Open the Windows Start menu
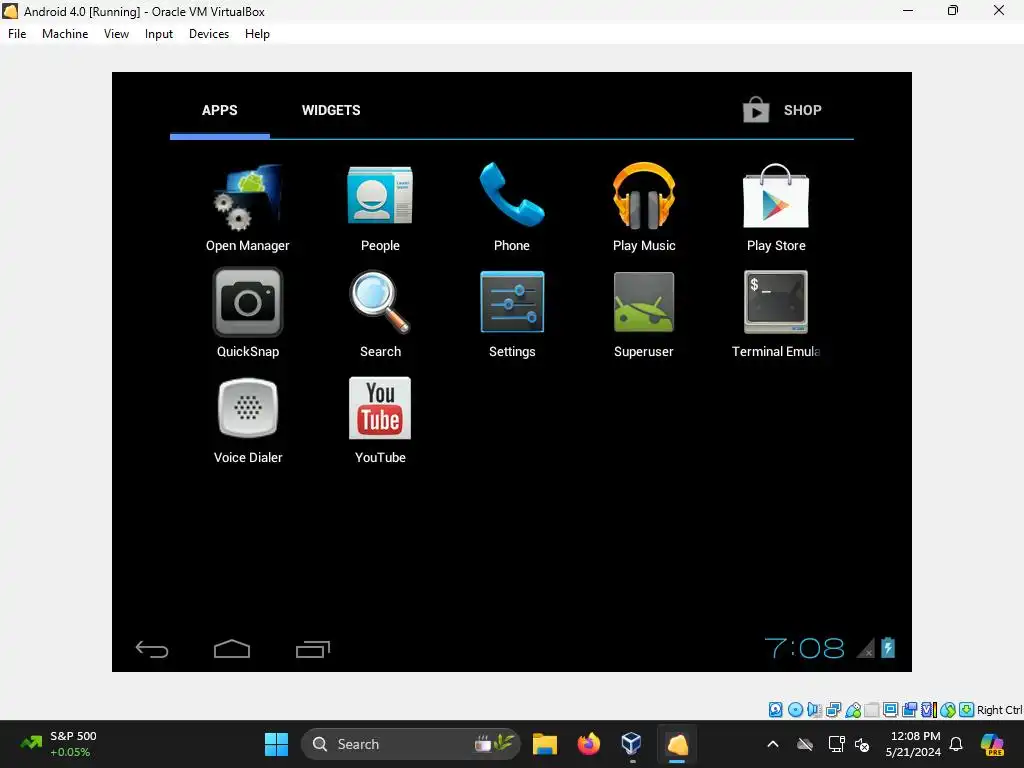 point(276,744)
